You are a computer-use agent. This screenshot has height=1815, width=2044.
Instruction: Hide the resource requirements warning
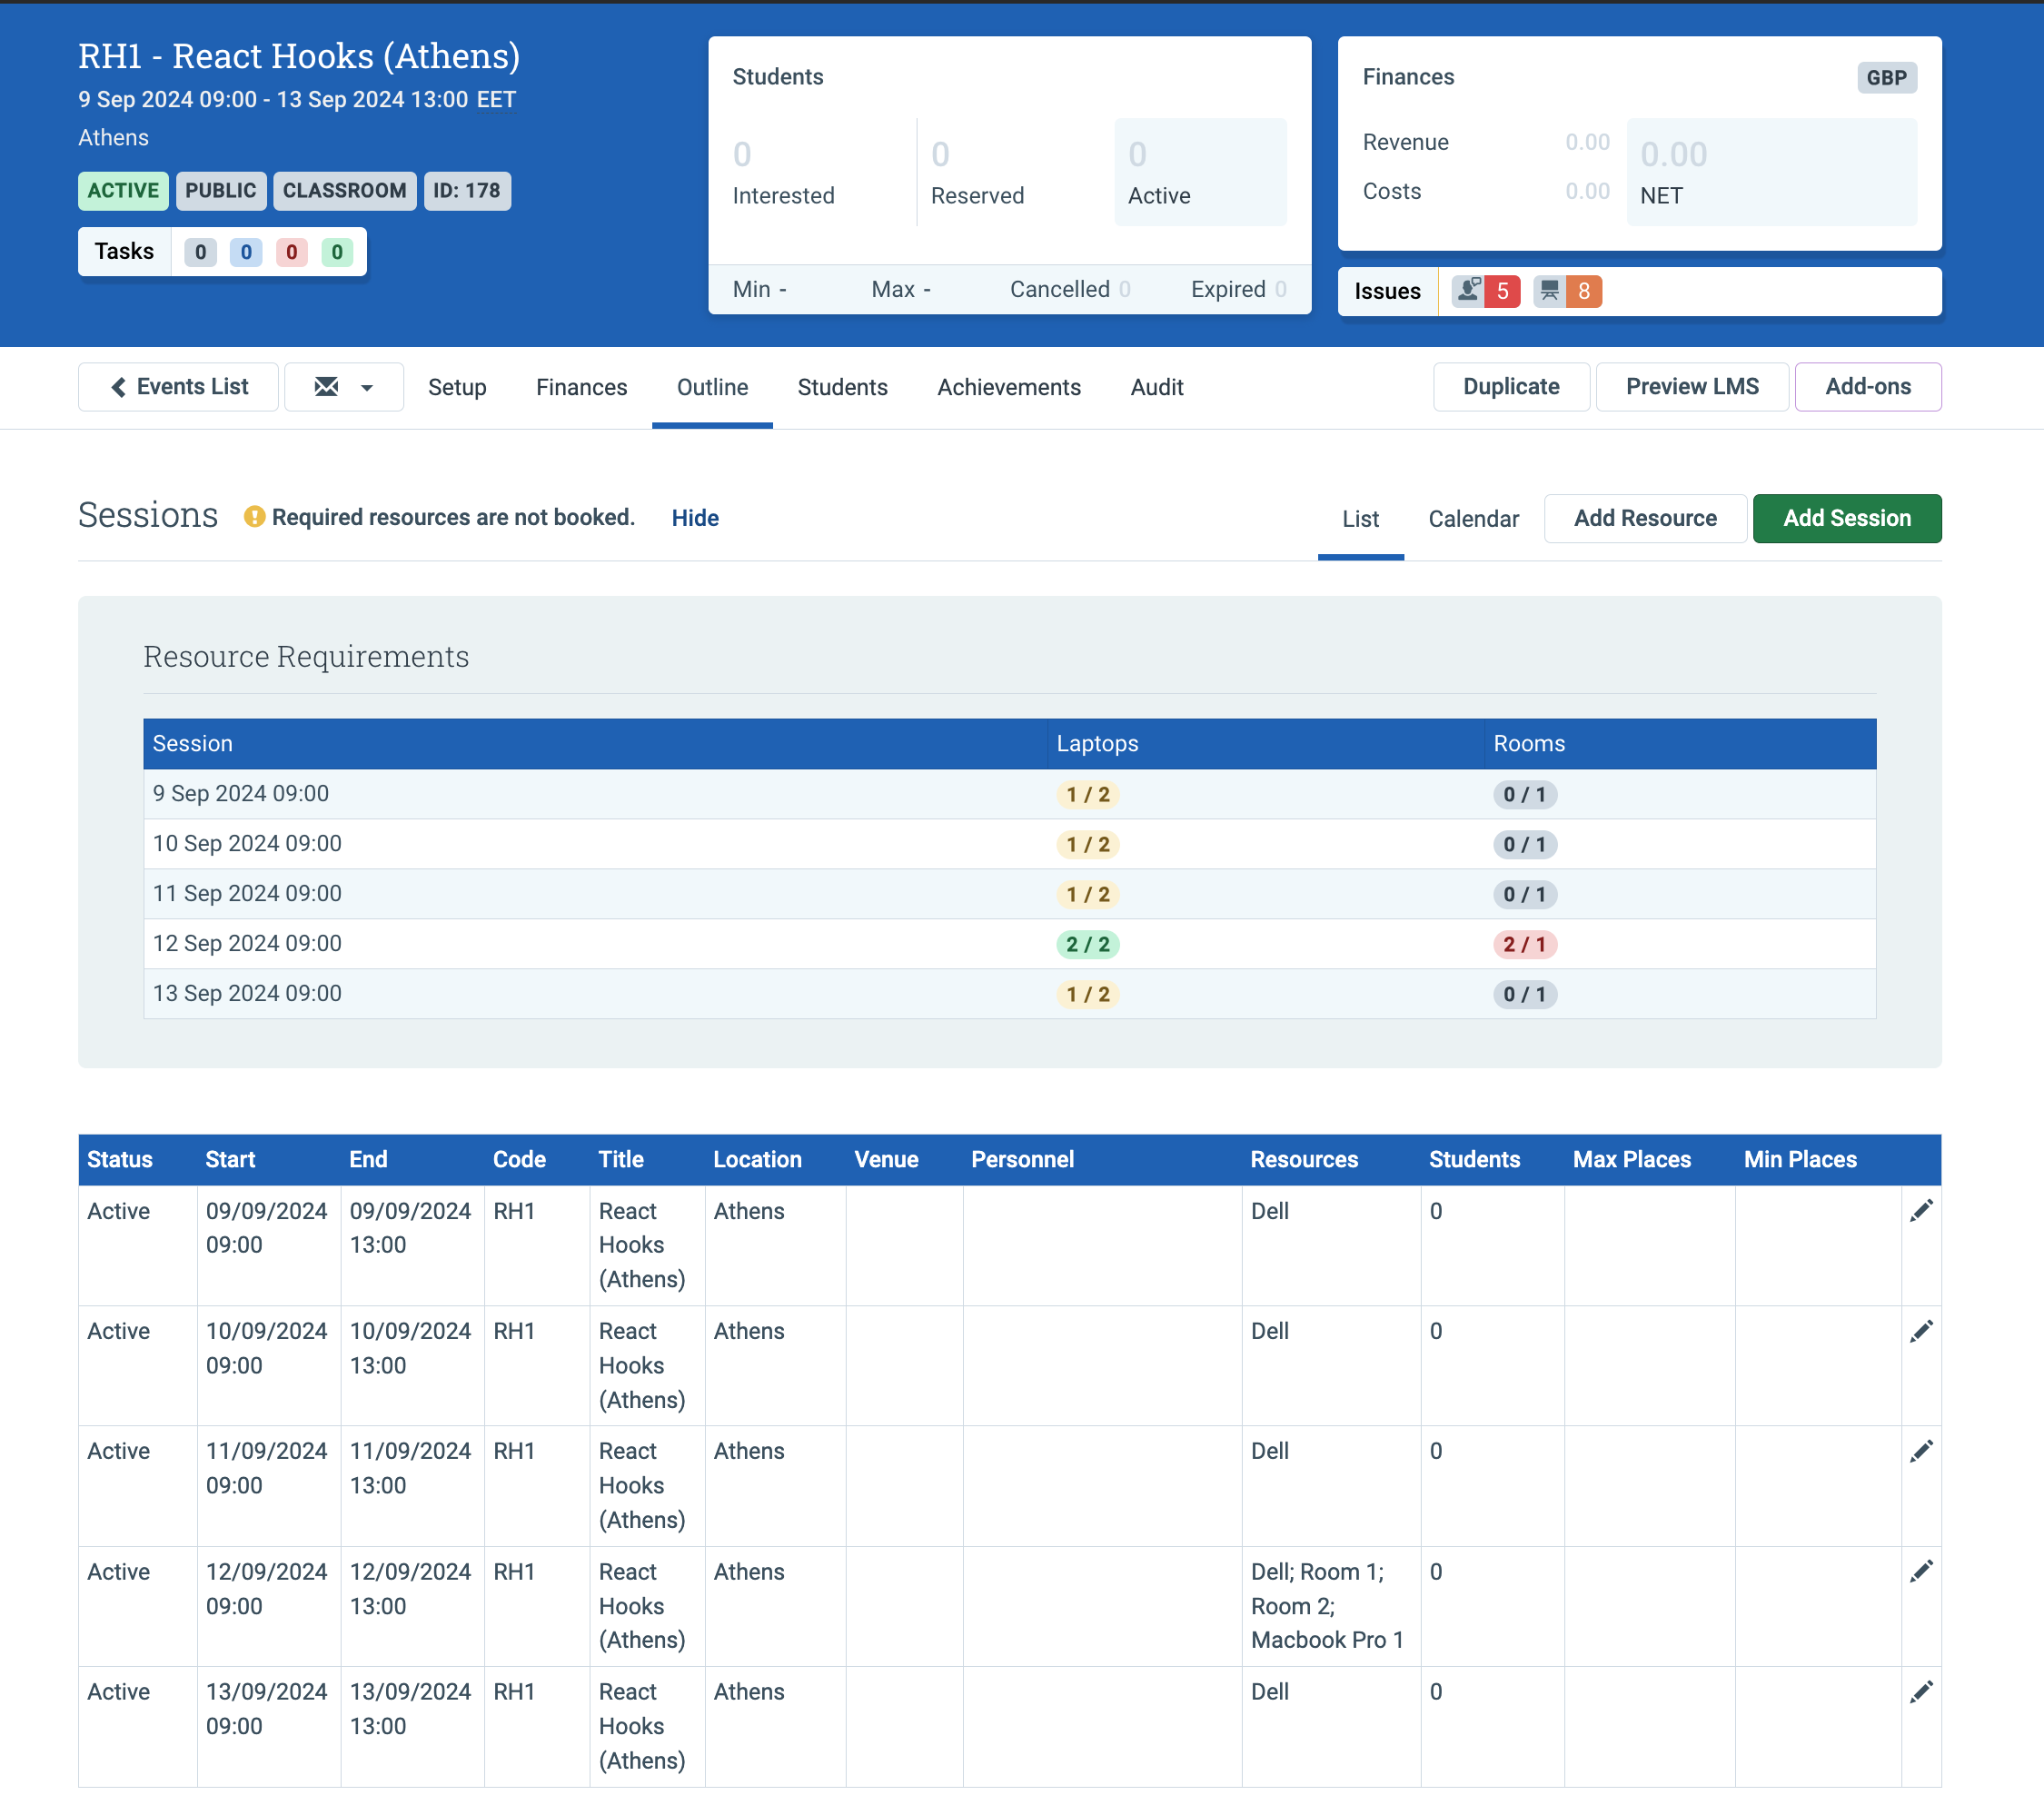[695, 518]
